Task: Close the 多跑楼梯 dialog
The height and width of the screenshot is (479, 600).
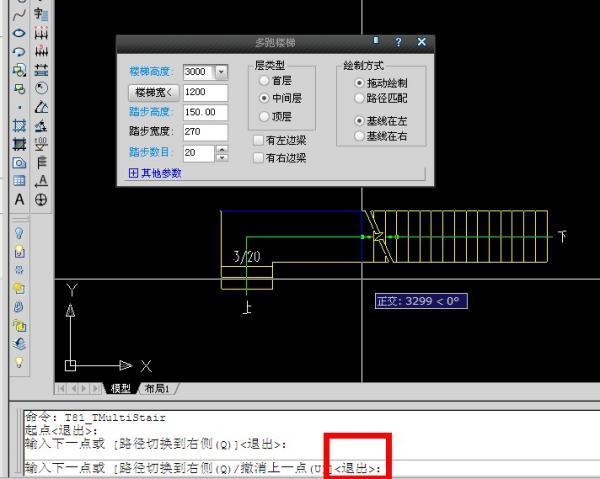Action: [x=421, y=42]
